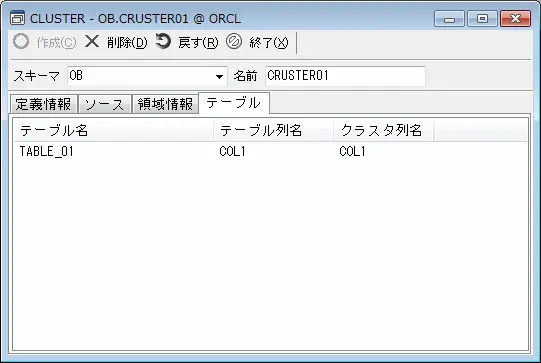The width and height of the screenshot is (541, 363).
Task: Switch to the ソース tab
Action: (x=105, y=104)
